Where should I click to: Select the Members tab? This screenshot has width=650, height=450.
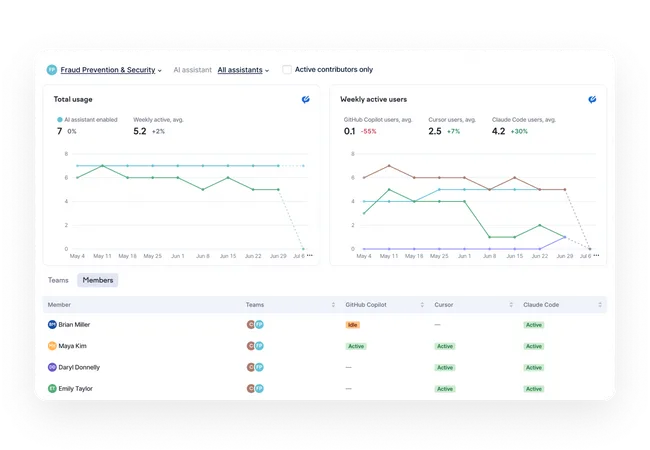coord(98,280)
